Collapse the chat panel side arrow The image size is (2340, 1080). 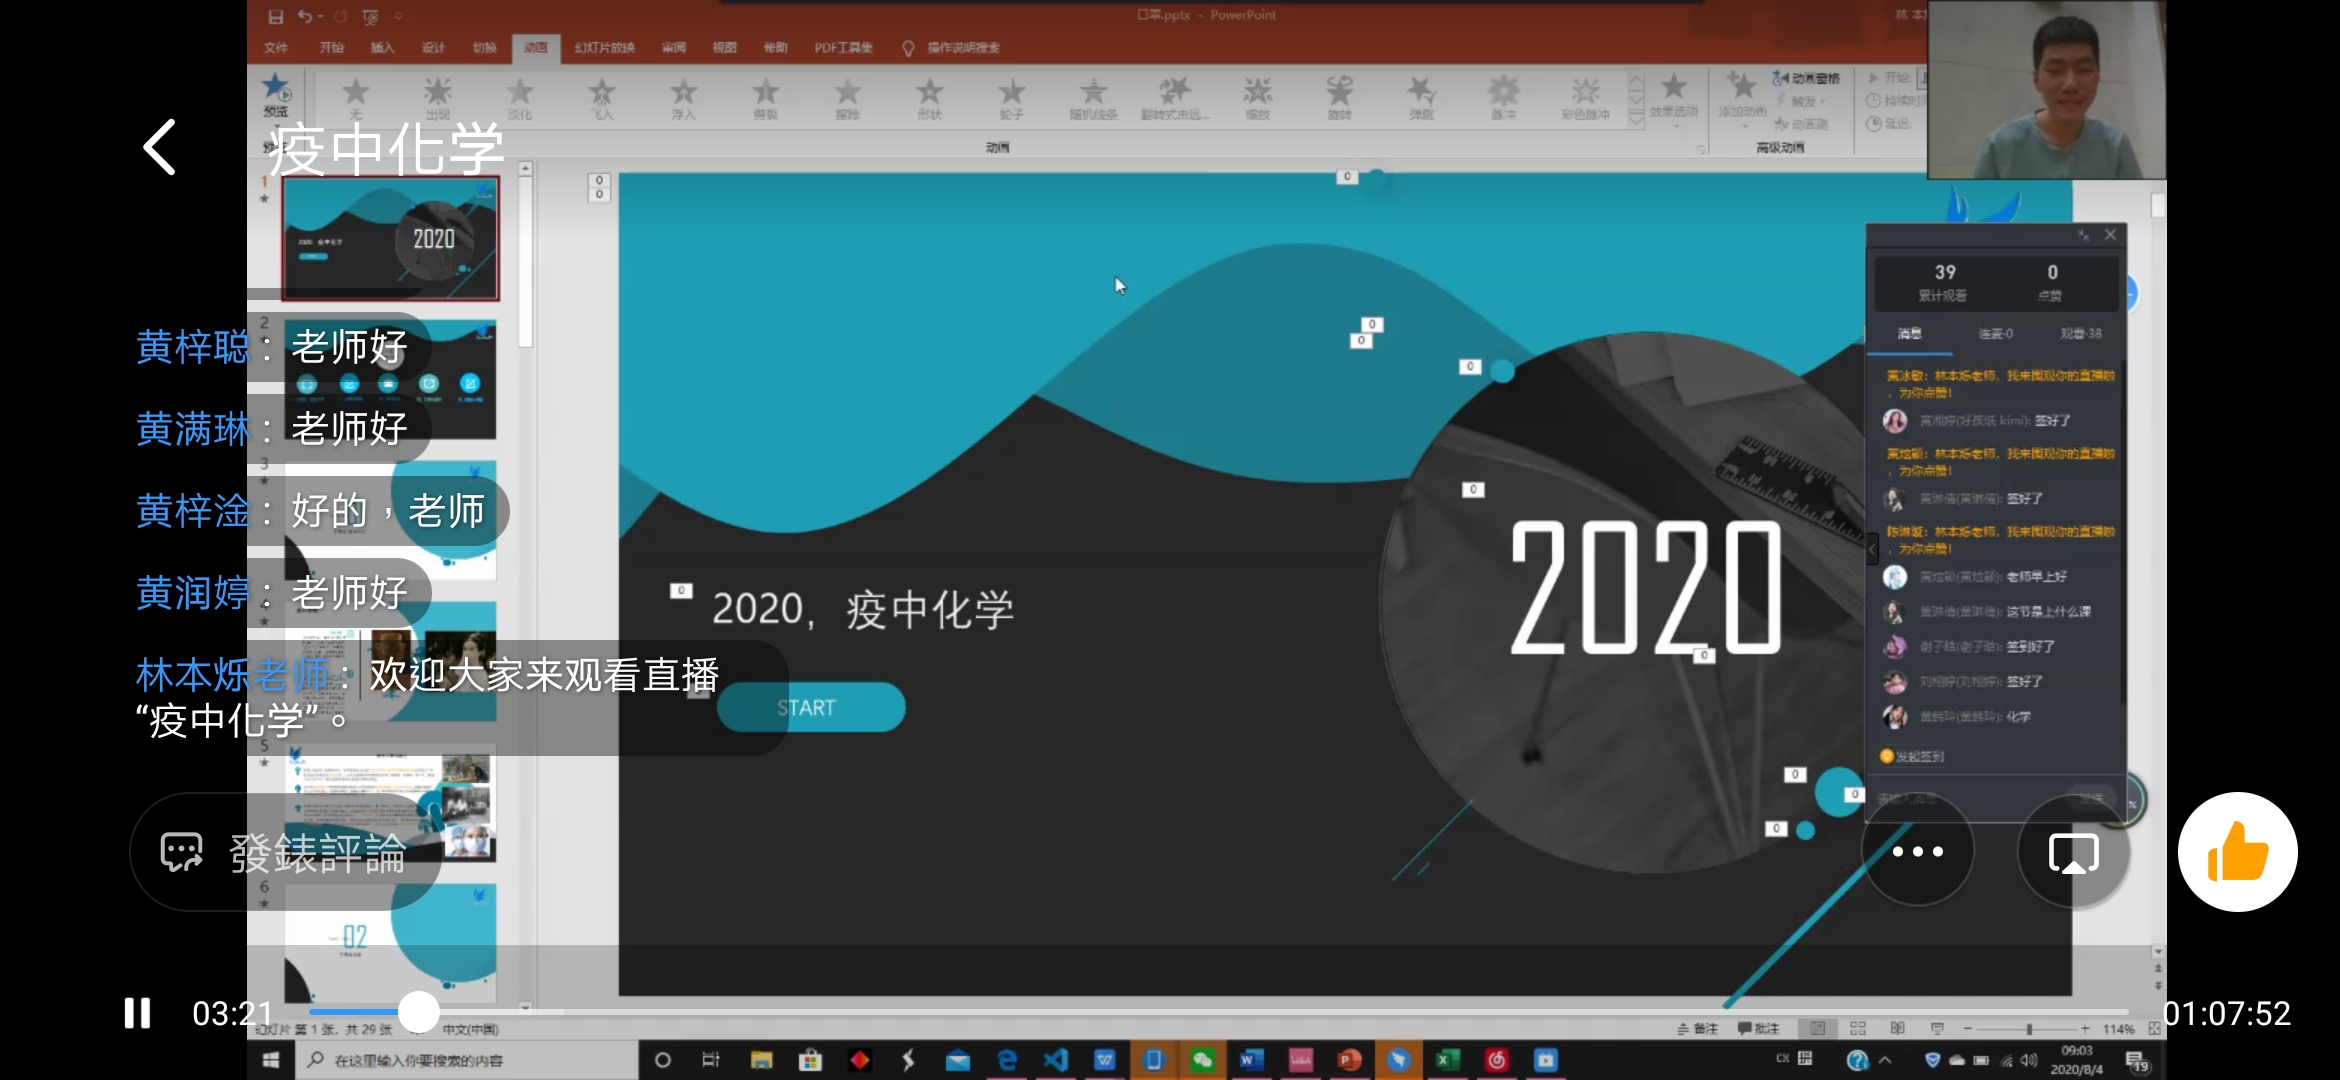click(1872, 548)
